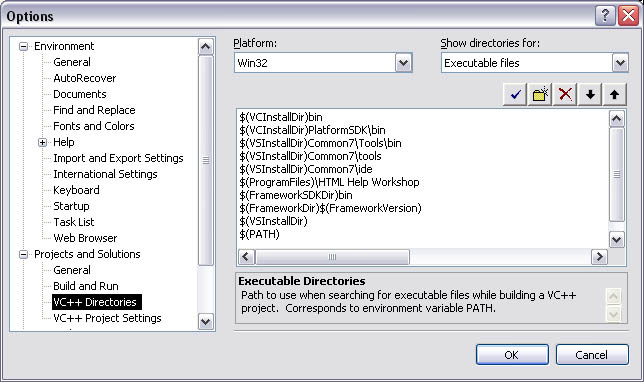Image resolution: width=644 pixels, height=382 pixels.
Task: Select Import and Export Settings item
Action: pyautogui.click(x=118, y=158)
